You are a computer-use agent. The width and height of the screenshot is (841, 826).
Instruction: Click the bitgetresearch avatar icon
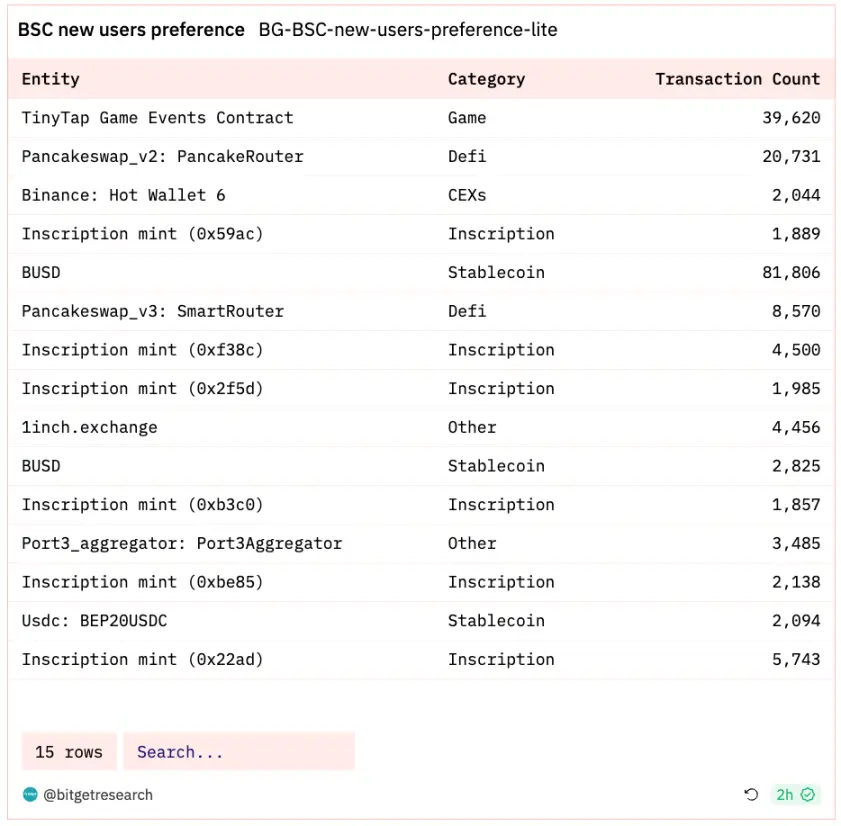pyautogui.click(x=30, y=795)
